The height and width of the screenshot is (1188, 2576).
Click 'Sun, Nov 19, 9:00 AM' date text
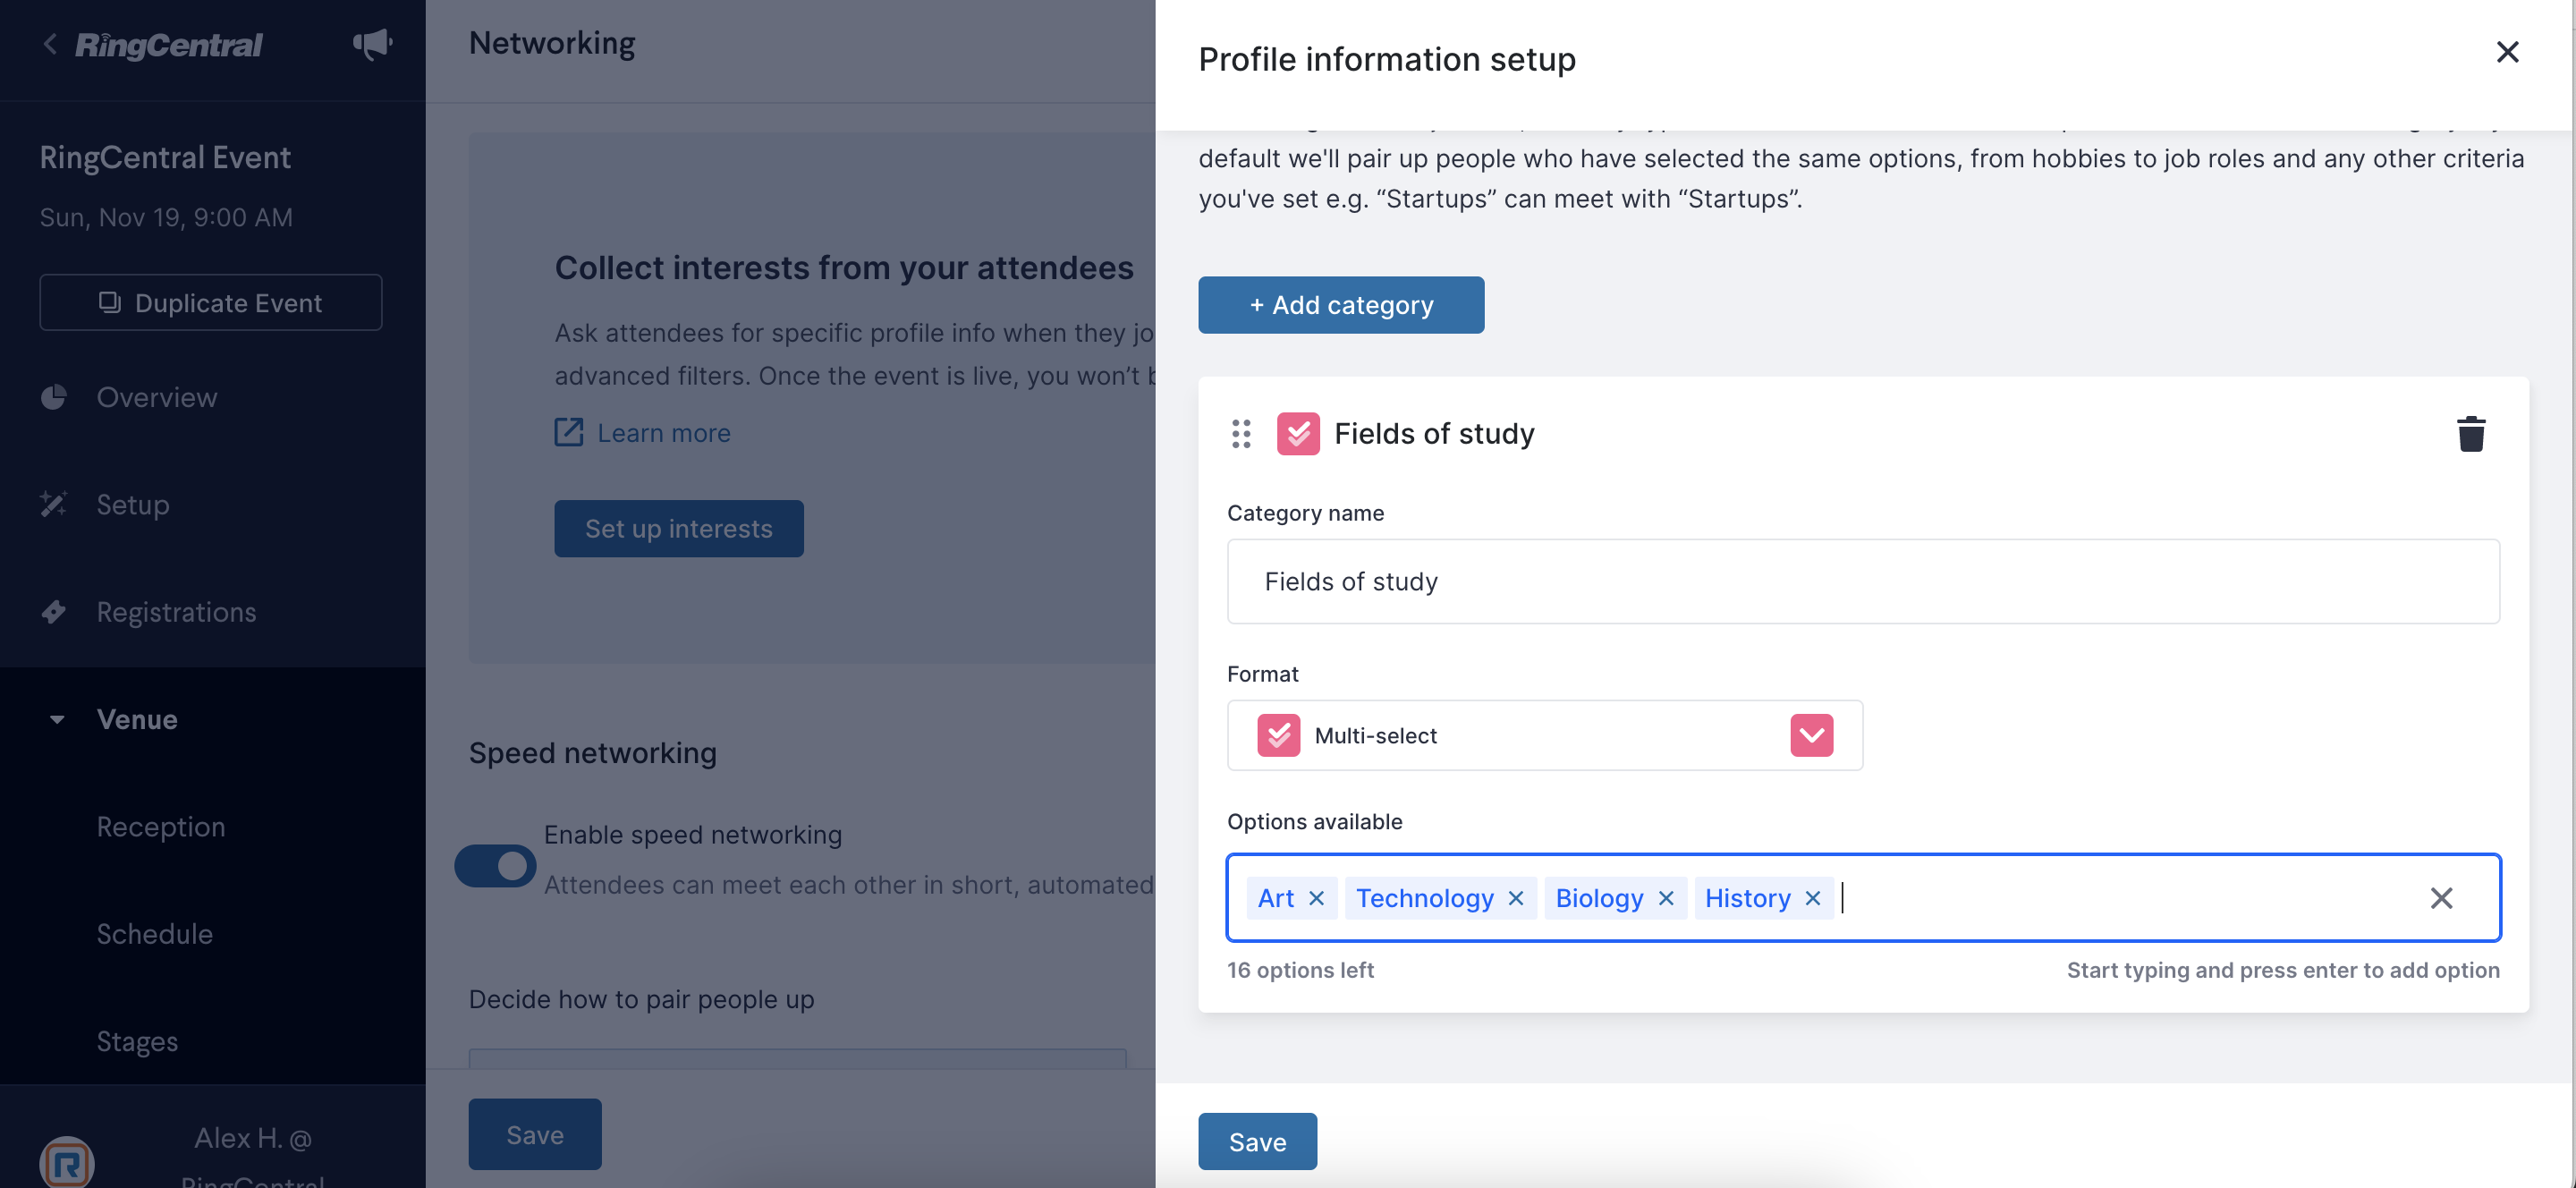coord(166,217)
